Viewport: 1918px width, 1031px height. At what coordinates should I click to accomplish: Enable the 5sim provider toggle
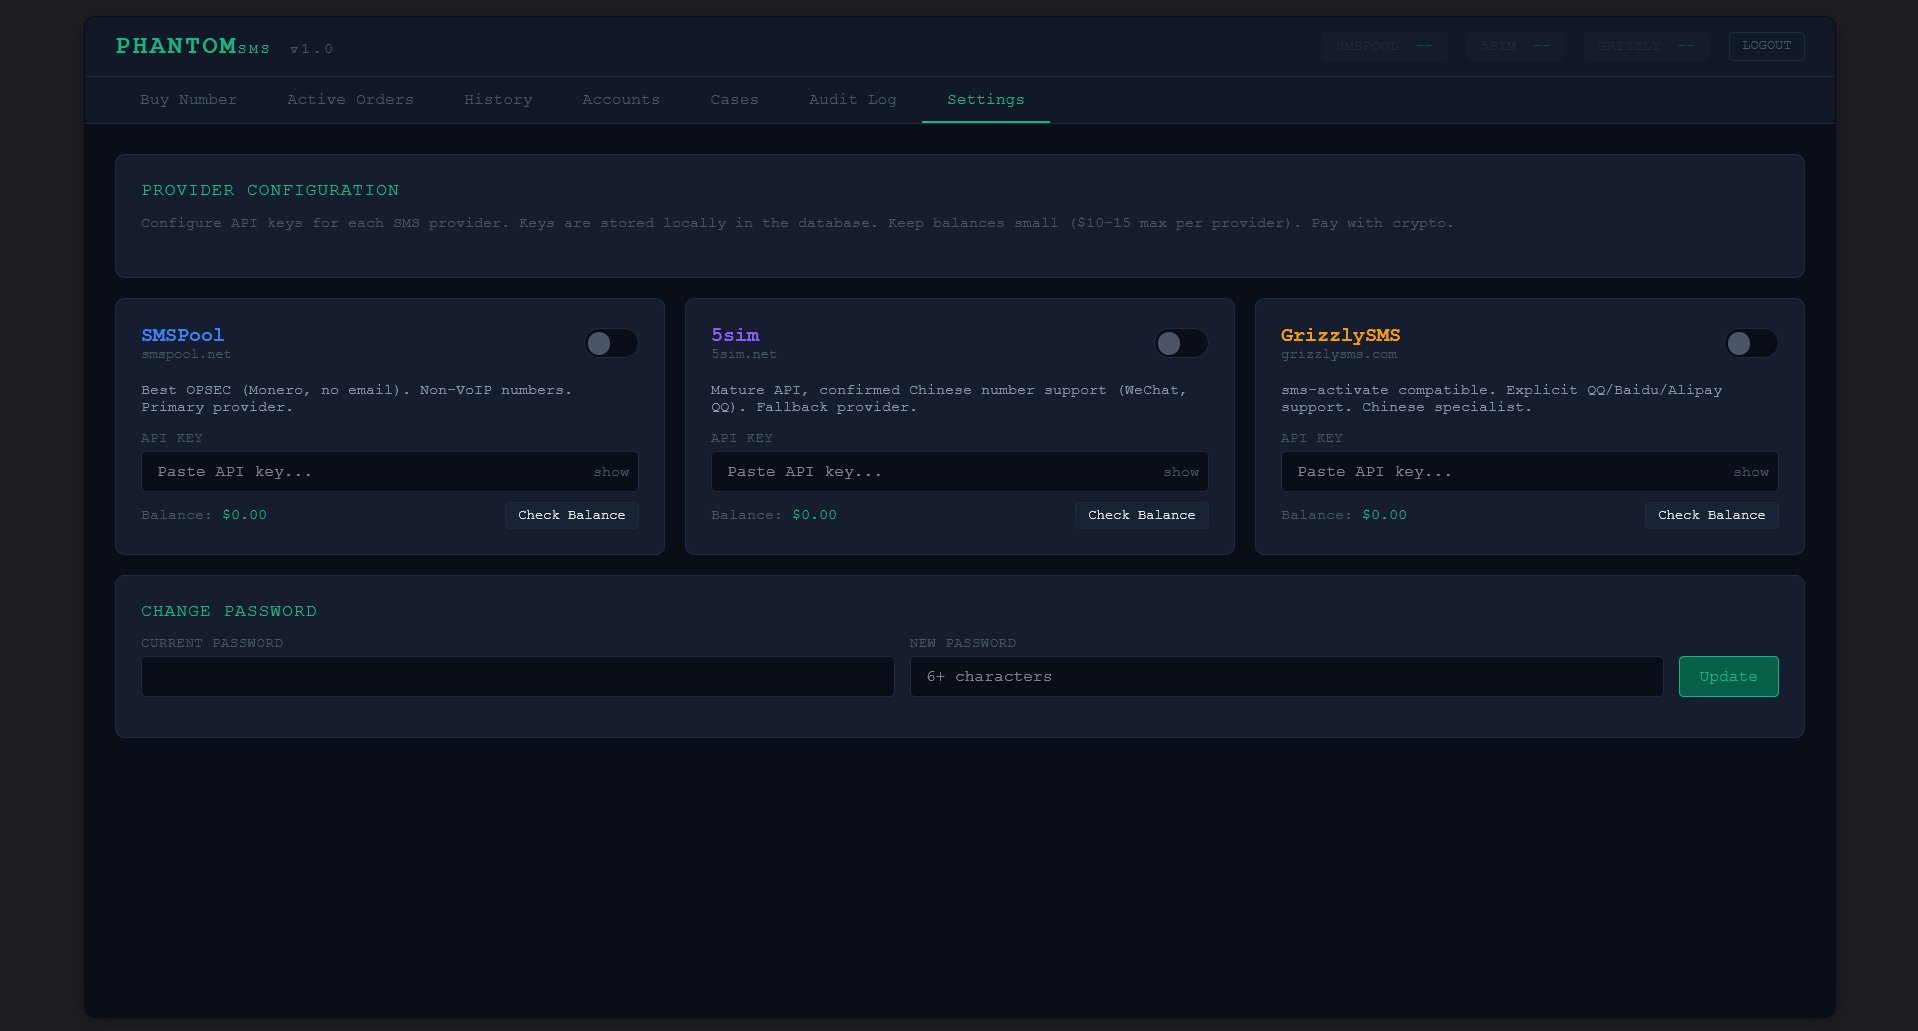tap(1180, 343)
